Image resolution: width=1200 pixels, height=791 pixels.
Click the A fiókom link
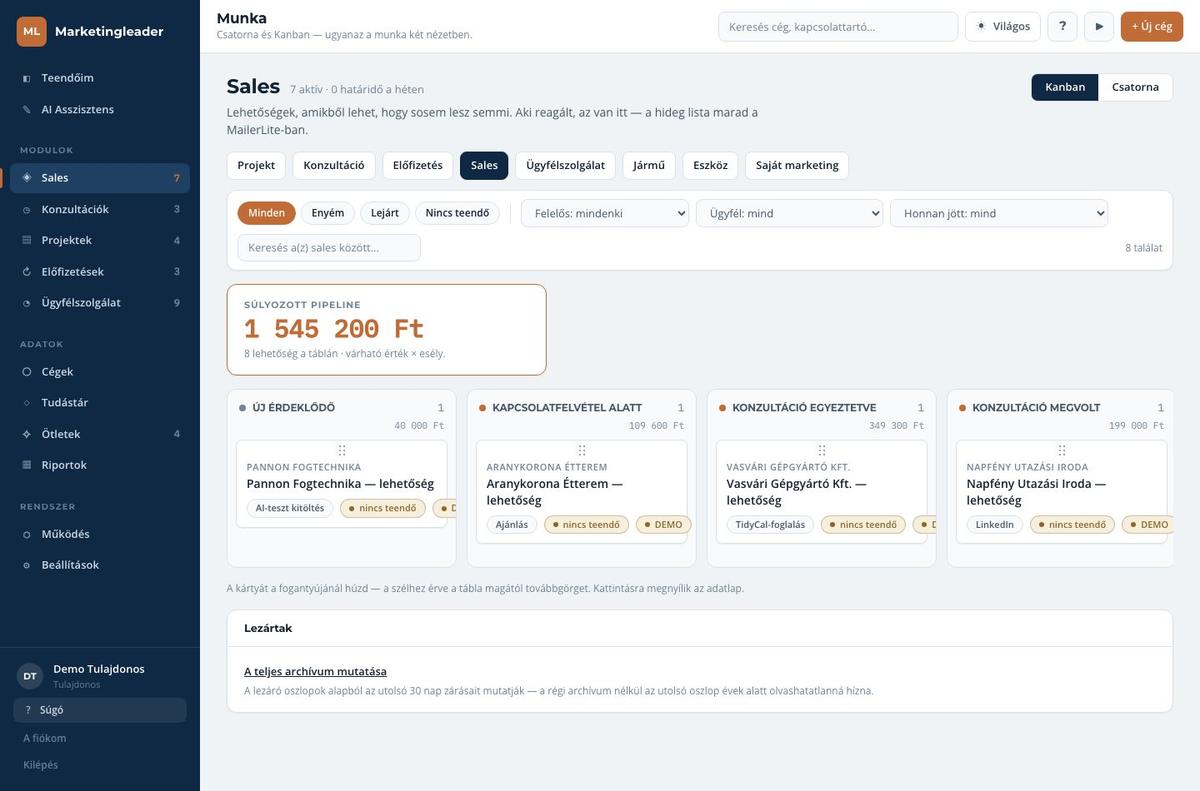45,738
